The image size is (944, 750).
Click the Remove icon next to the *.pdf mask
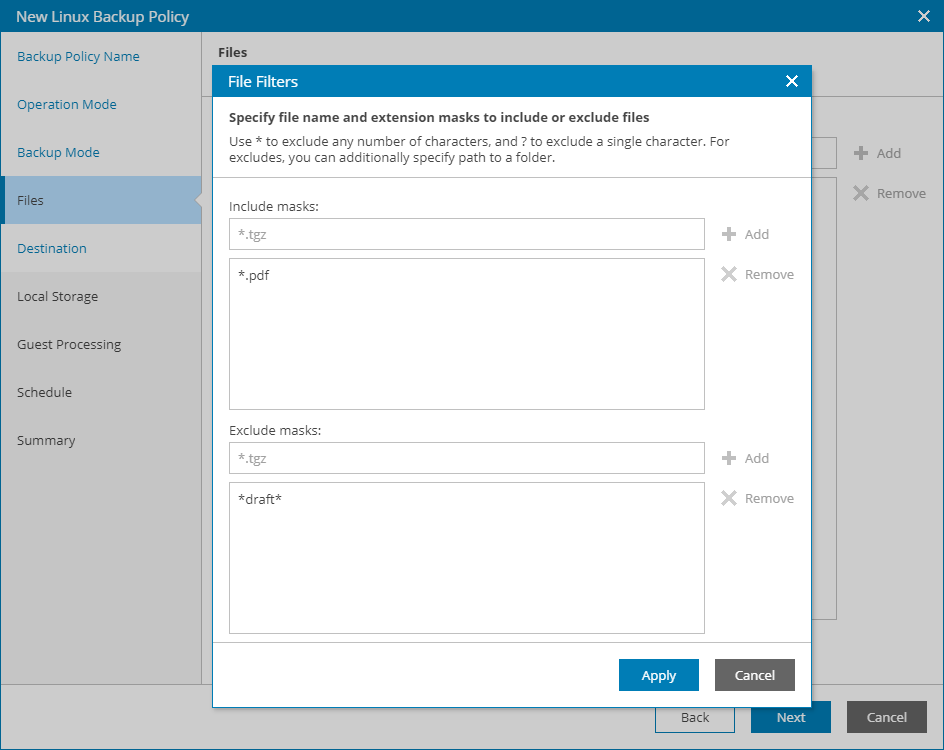point(757,274)
